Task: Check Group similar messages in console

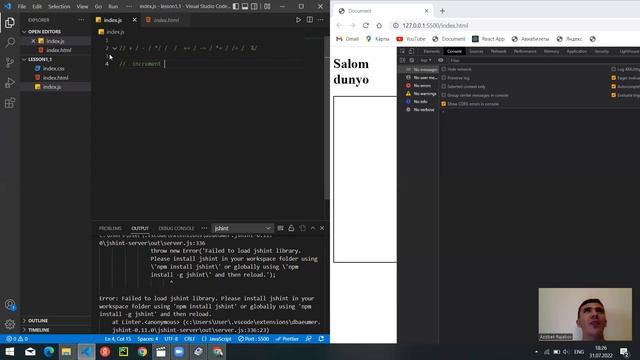Action: [x=444, y=95]
